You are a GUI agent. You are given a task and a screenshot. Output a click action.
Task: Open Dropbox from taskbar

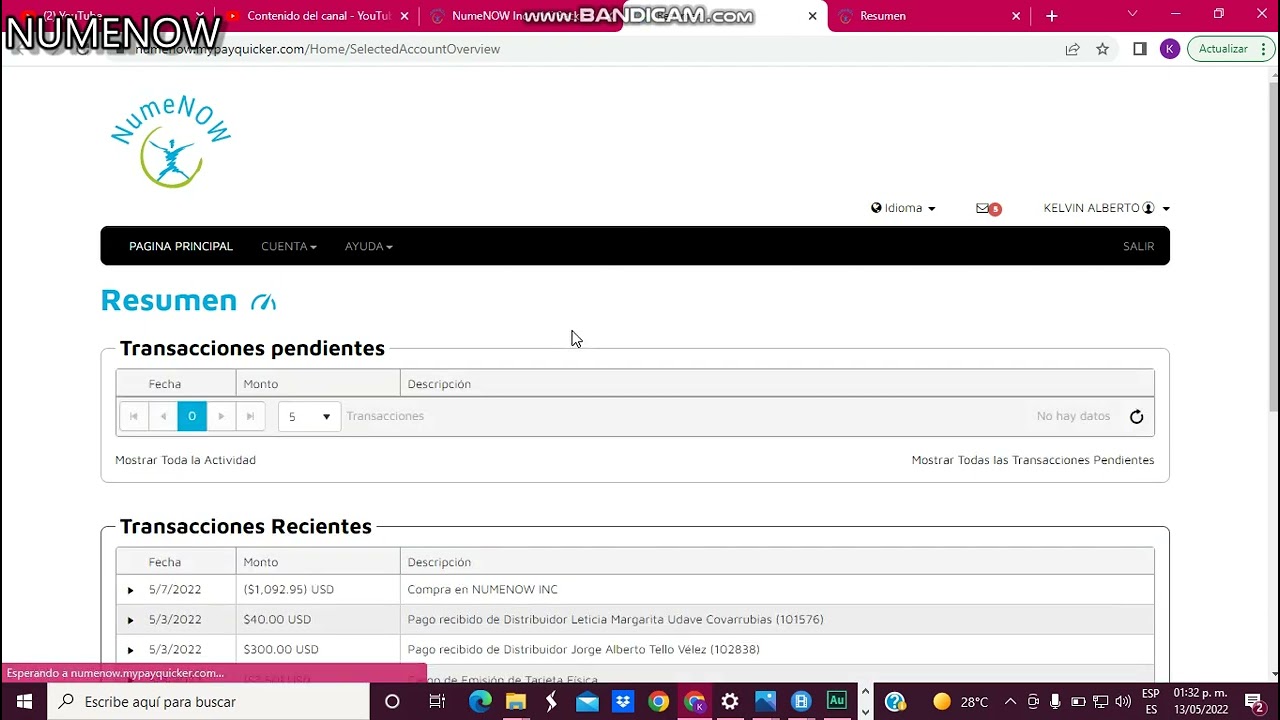pyautogui.click(x=622, y=702)
